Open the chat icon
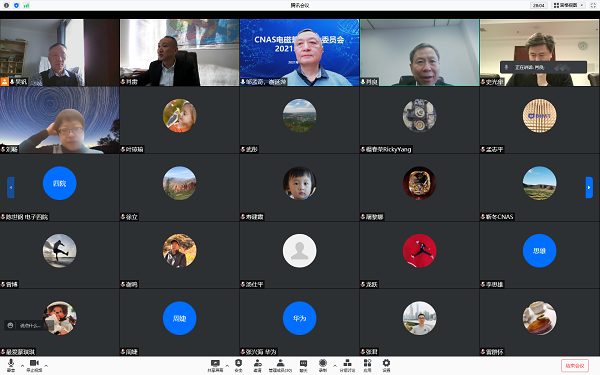Screen dimensions: 600x375 tap(303, 365)
